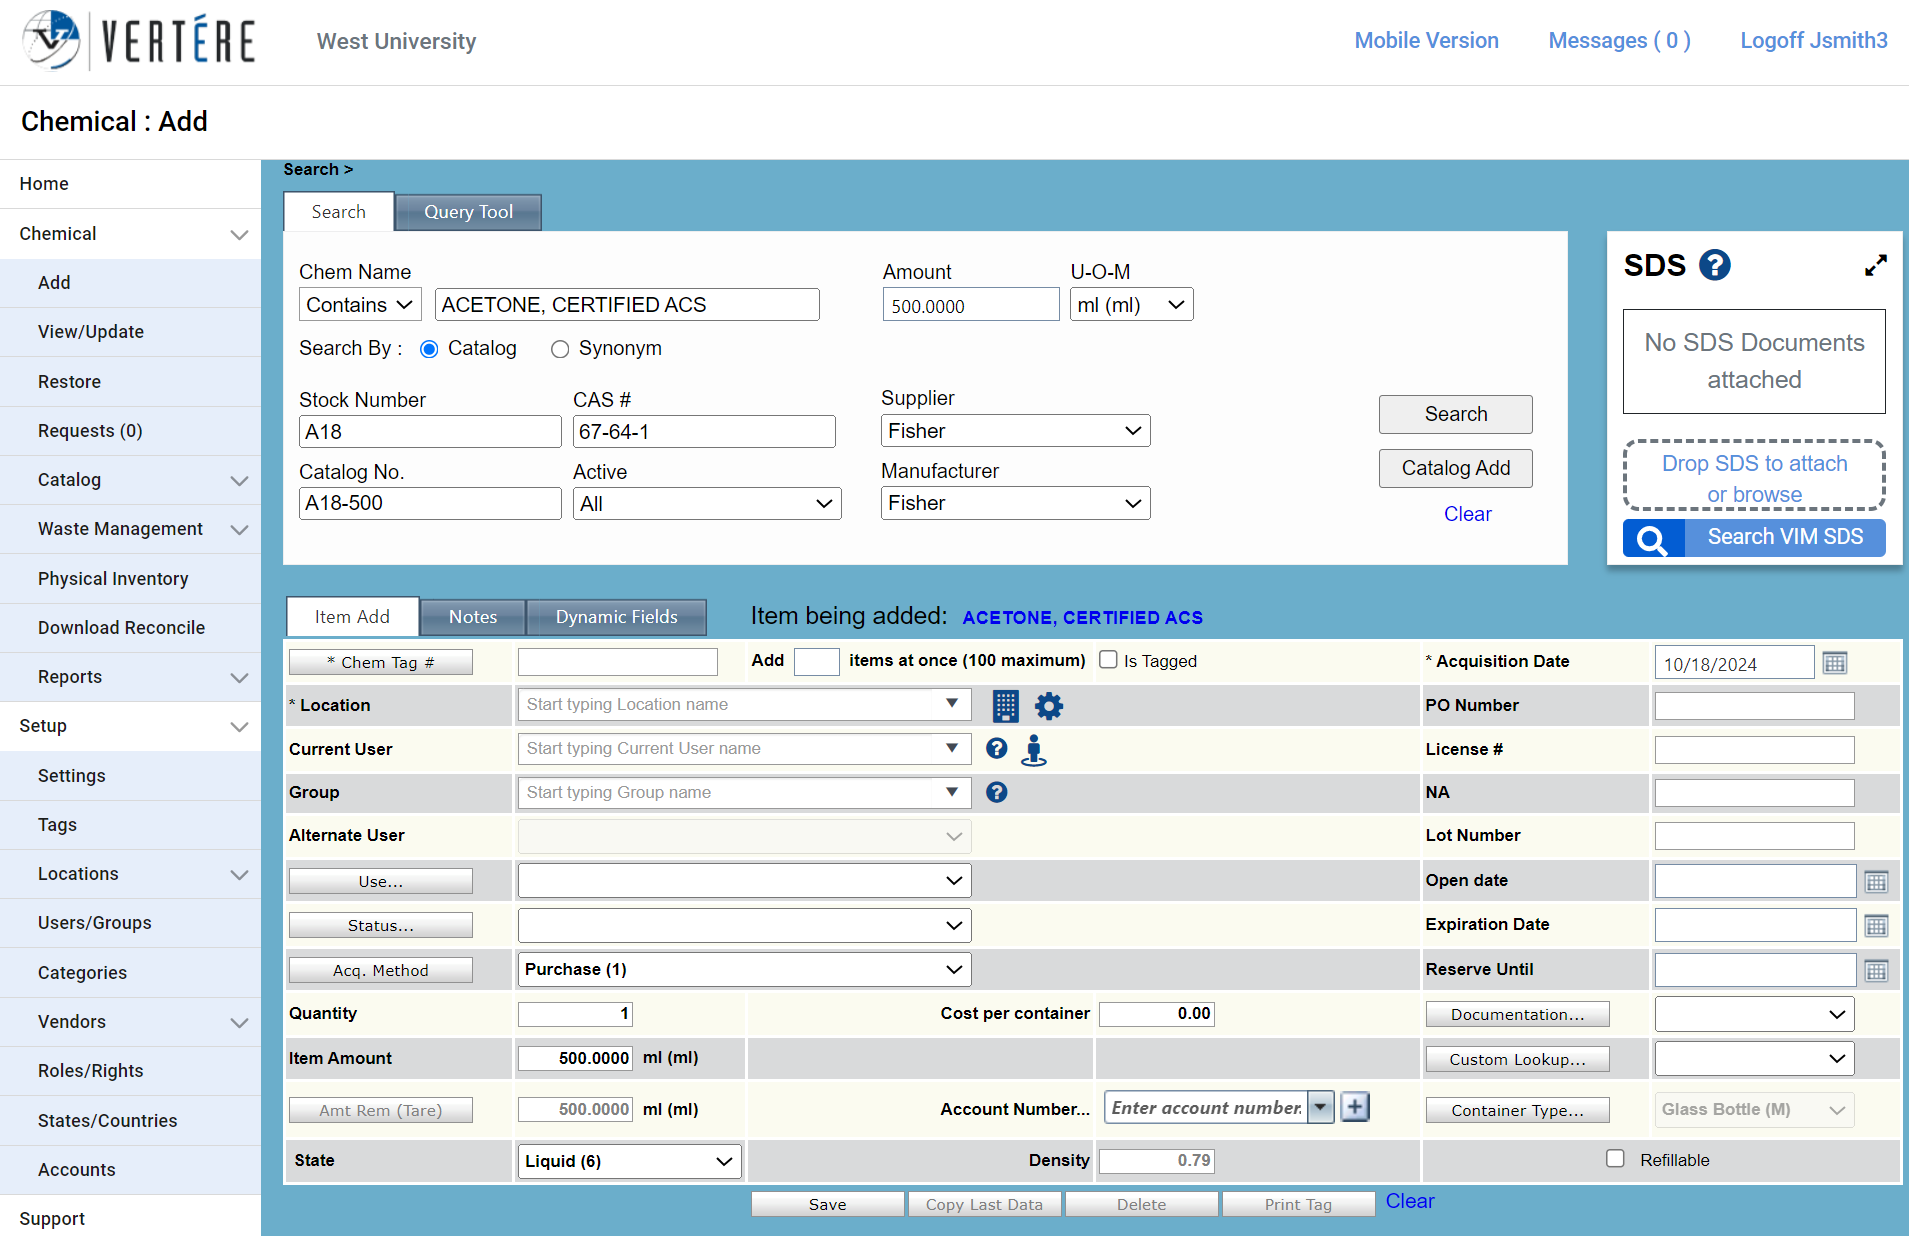This screenshot has width=1909, height=1236.
Task: Click the Current User person icon
Action: coord(1034,750)
